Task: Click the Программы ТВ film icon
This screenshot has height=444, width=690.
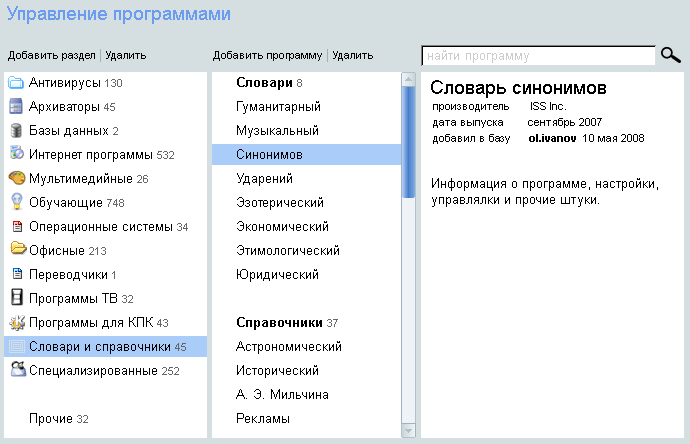Action: point(16,299)
